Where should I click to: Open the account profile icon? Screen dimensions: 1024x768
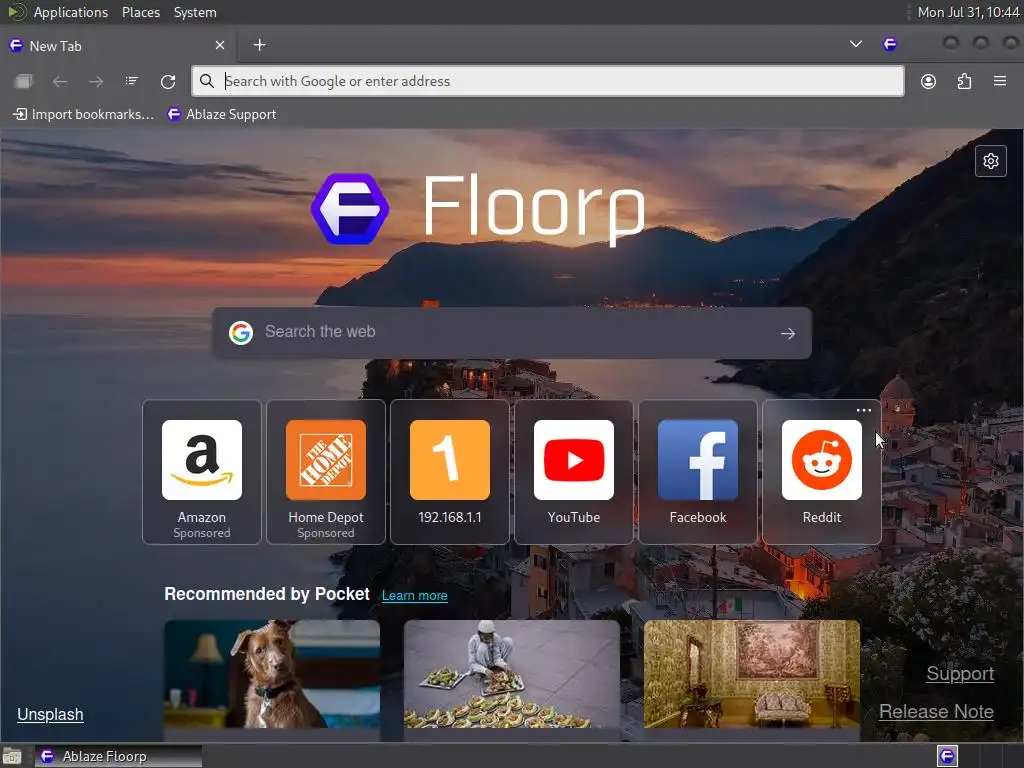tap(928, 82)
